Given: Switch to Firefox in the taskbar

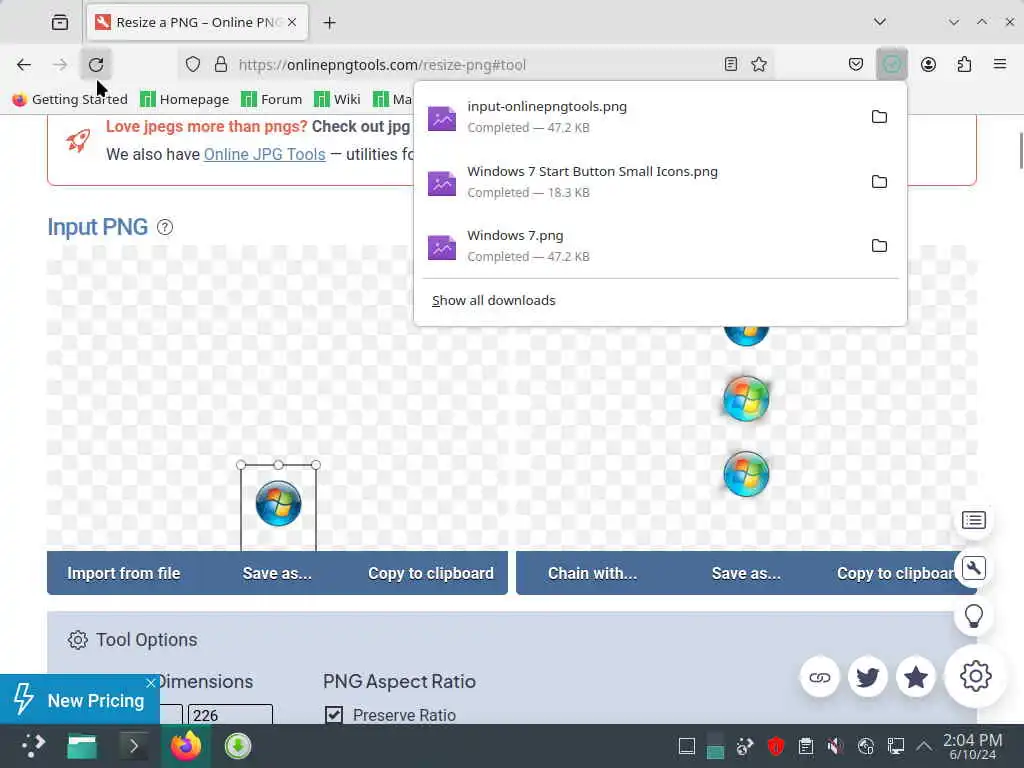Looking at the screenshot, I should (186, 746).
